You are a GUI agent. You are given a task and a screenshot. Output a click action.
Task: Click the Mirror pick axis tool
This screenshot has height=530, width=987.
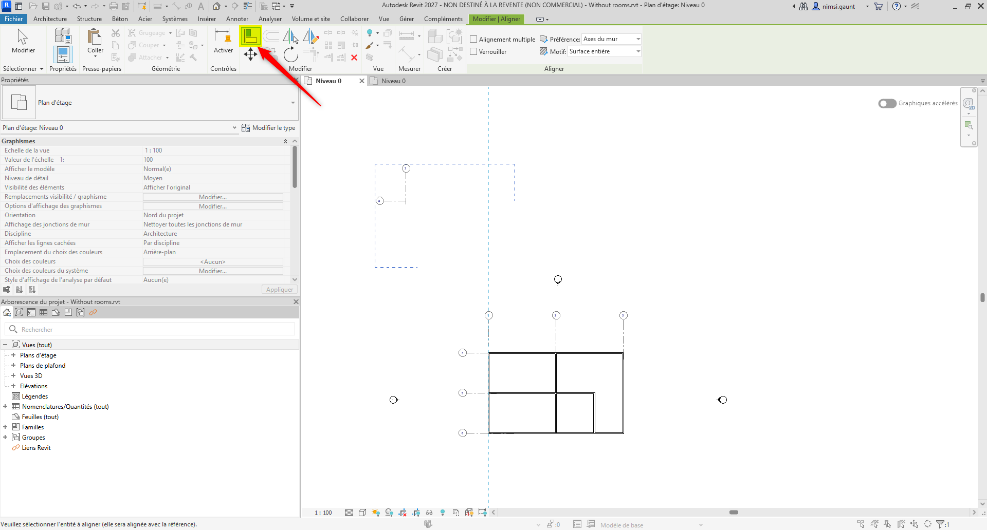click(291, 37)
